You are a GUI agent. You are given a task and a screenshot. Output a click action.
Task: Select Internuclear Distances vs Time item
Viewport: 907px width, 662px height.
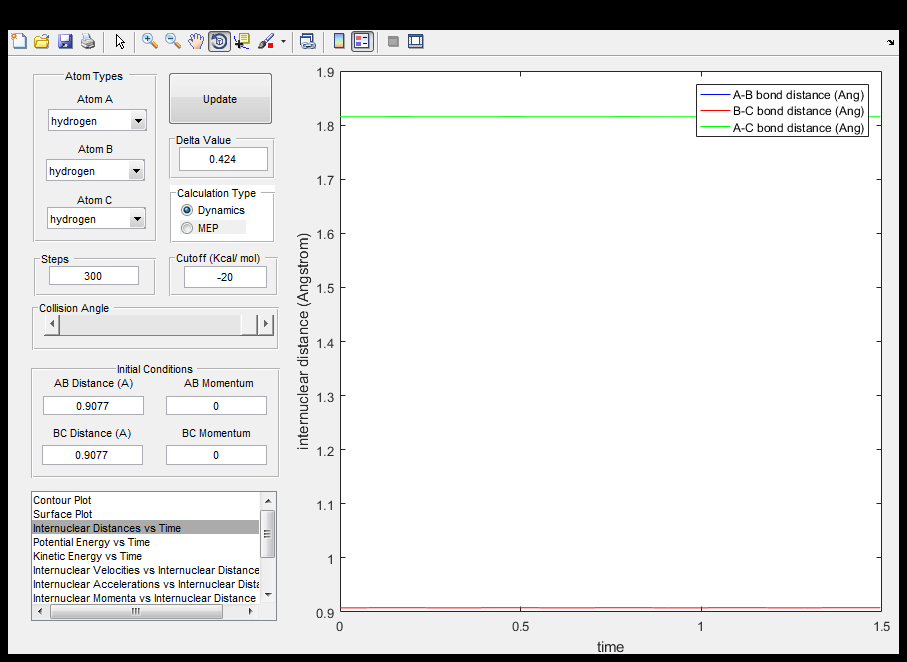(x=145, y=528)
